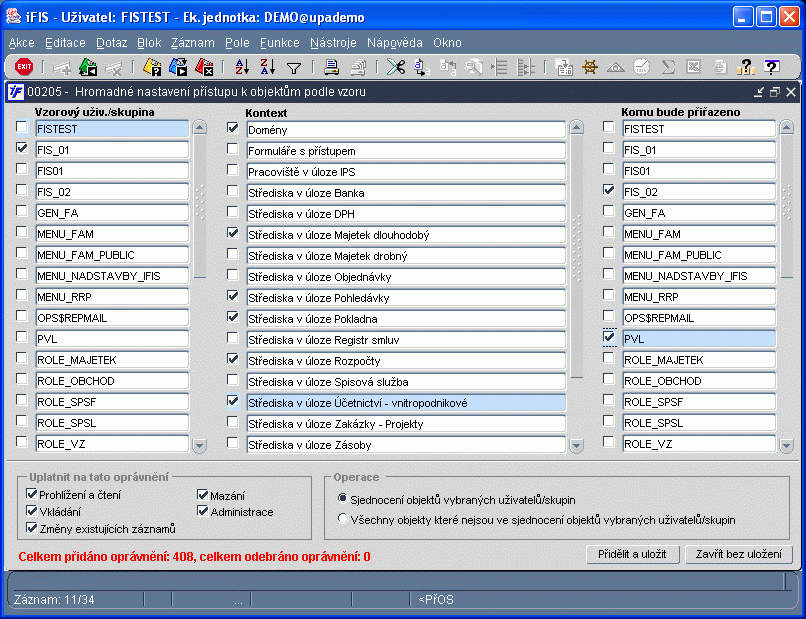The image size is (806, 619).
Task: Click the Zavřít bez uložení button
Action: [x=739, y=554]
